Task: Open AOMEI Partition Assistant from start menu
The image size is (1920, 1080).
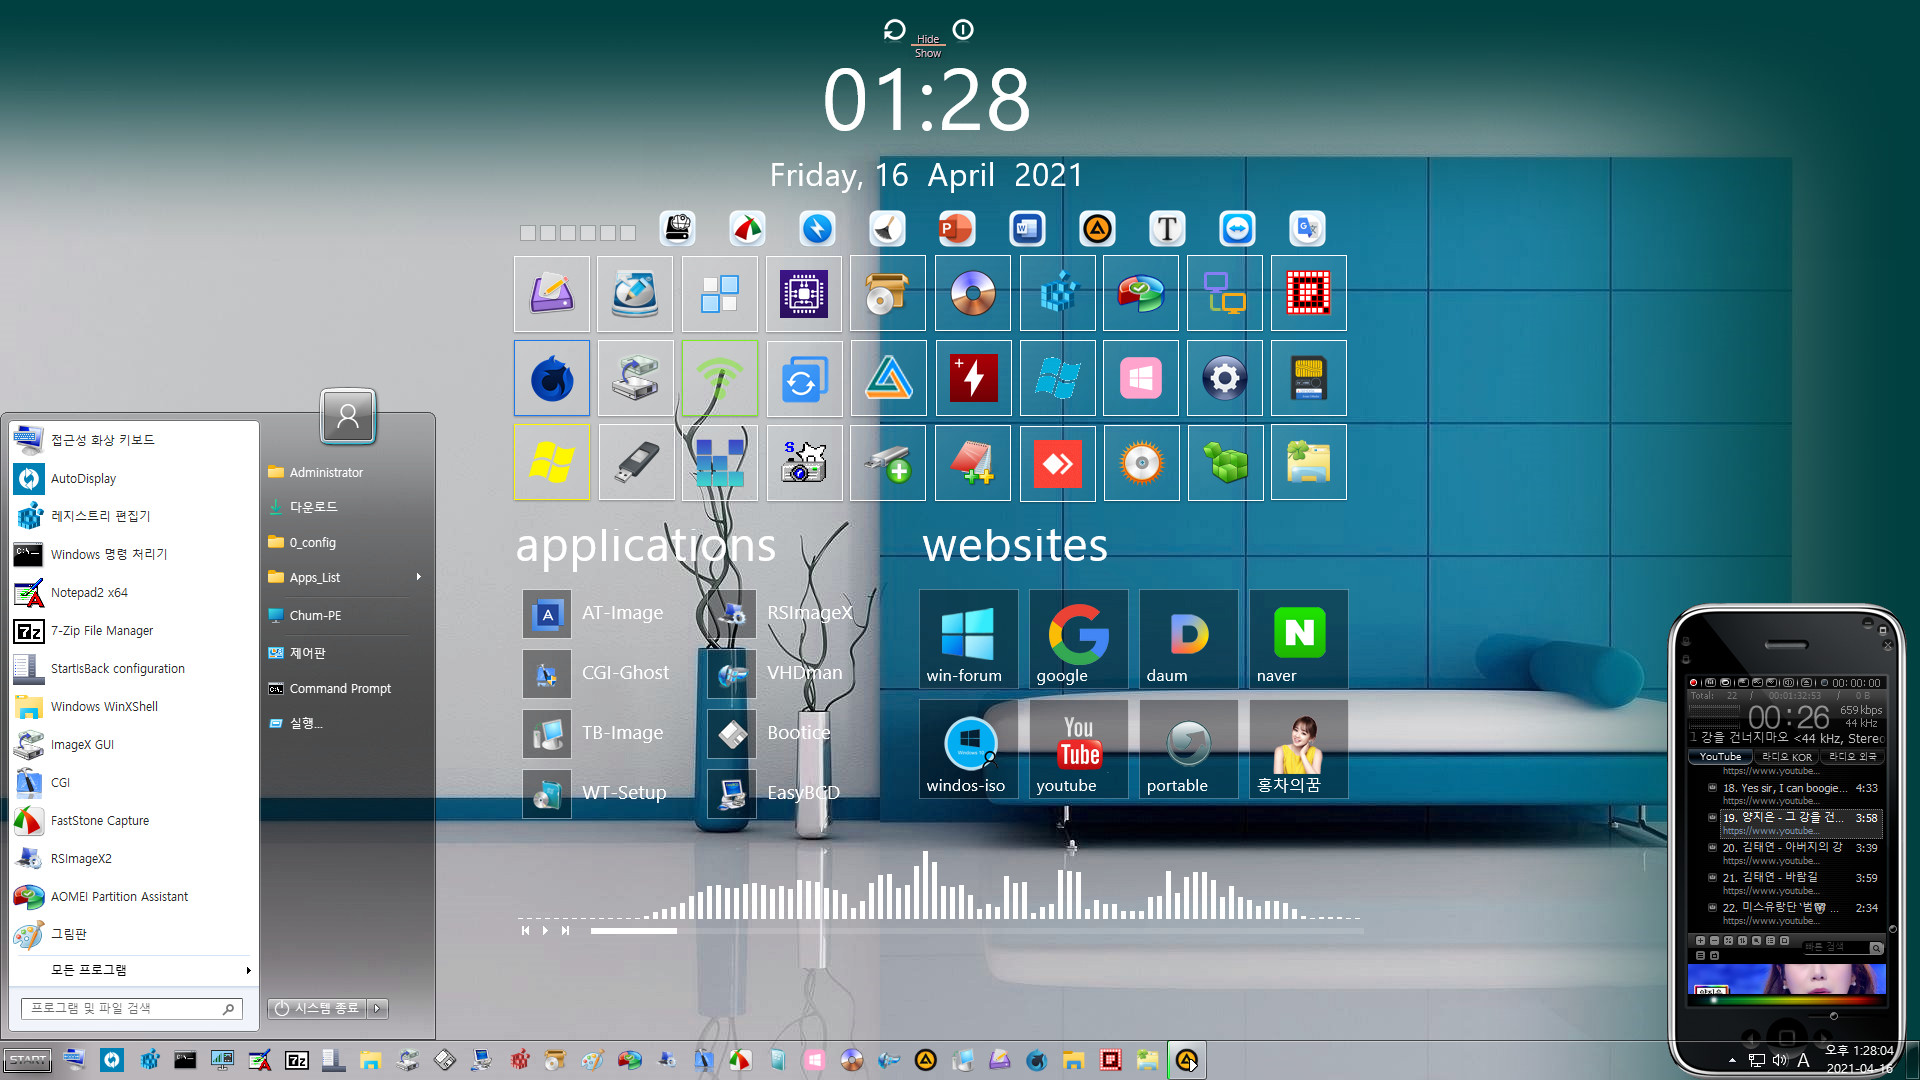Action: coord(134,897)
